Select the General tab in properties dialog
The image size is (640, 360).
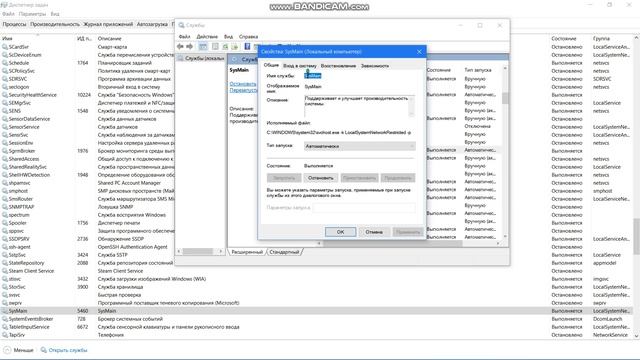(271, 65)
